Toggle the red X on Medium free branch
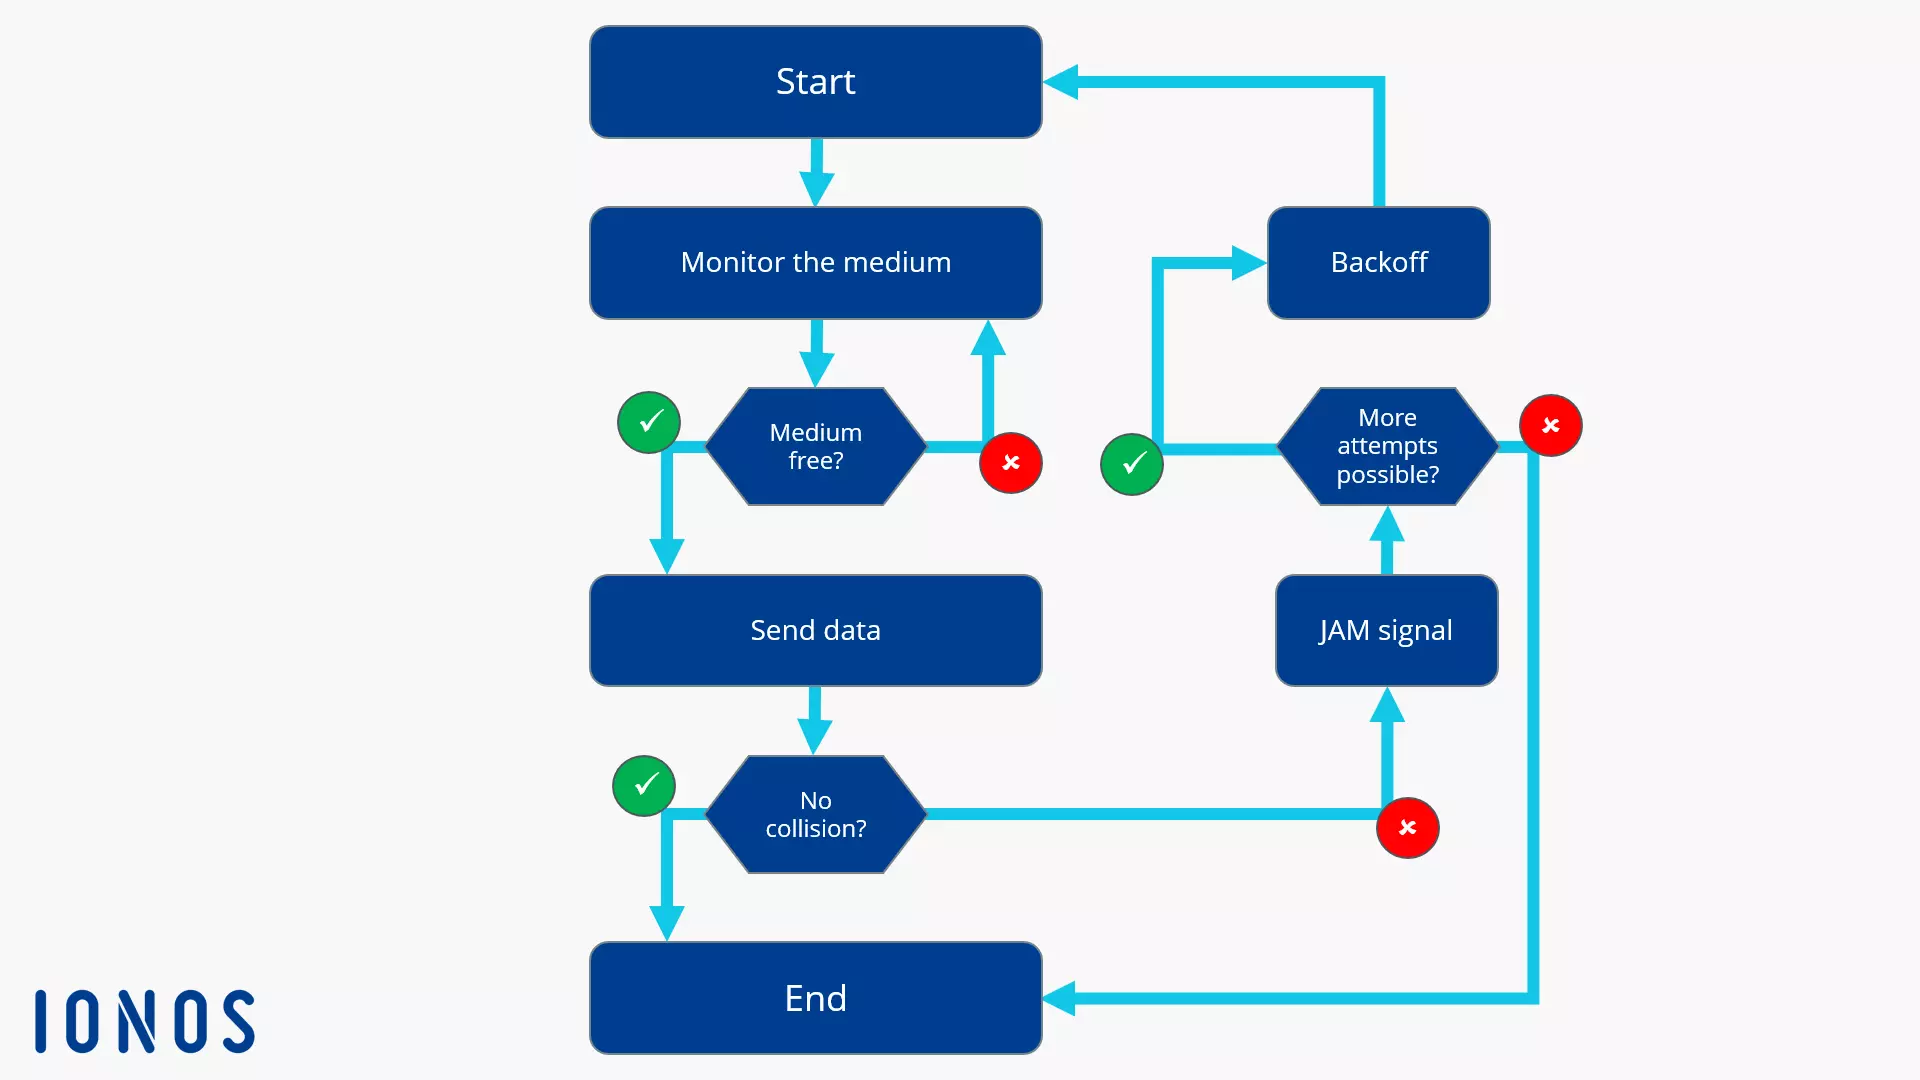Image resolution: width=1920 pixels, height=1080 pixels. (1011, 463)
